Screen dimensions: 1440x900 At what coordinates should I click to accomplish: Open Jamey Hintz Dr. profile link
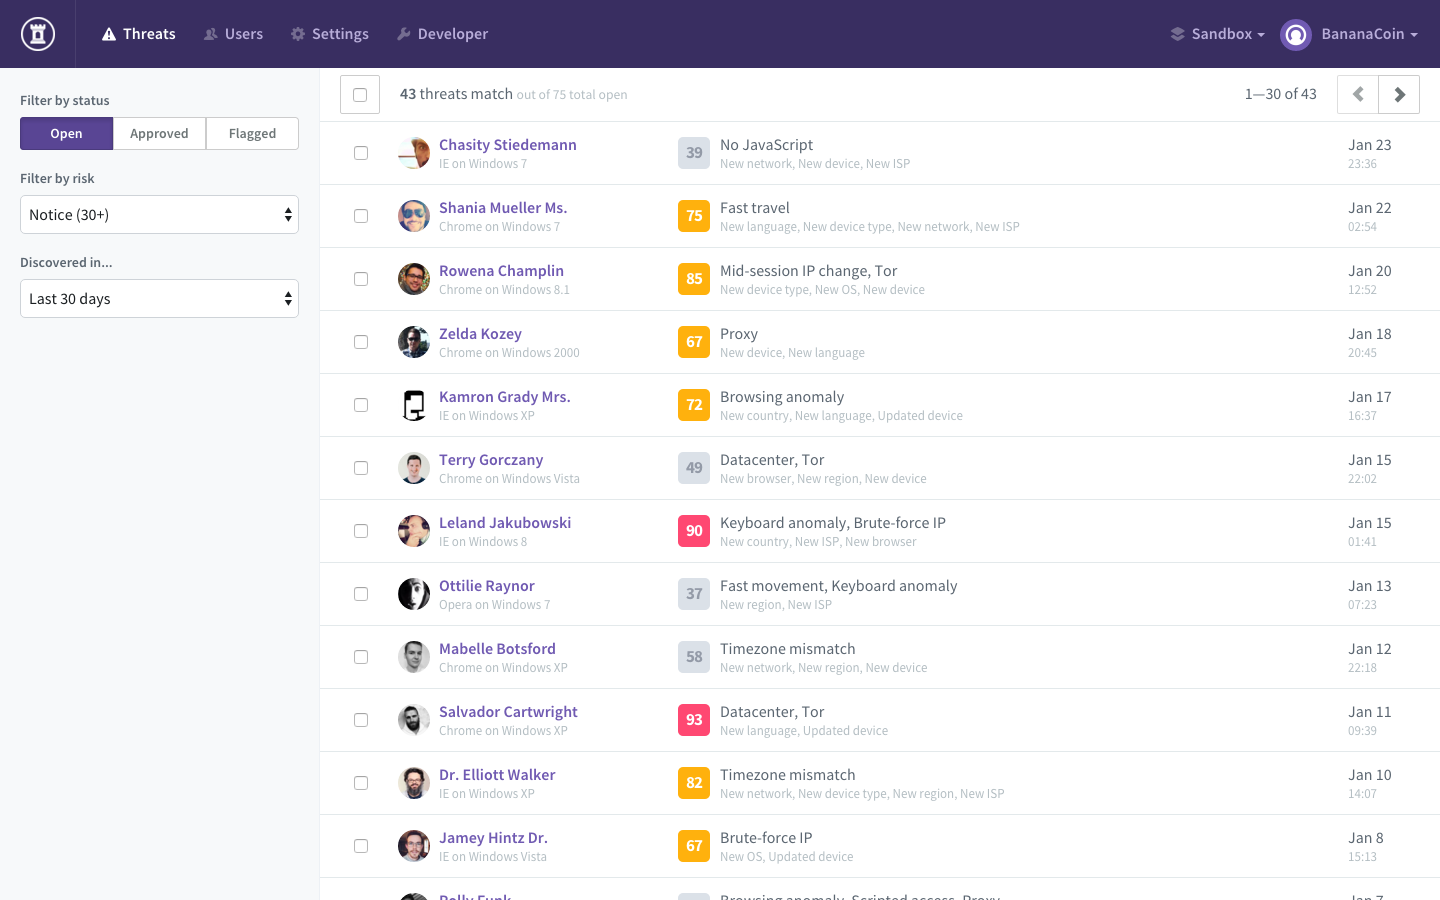click(493, 838)
